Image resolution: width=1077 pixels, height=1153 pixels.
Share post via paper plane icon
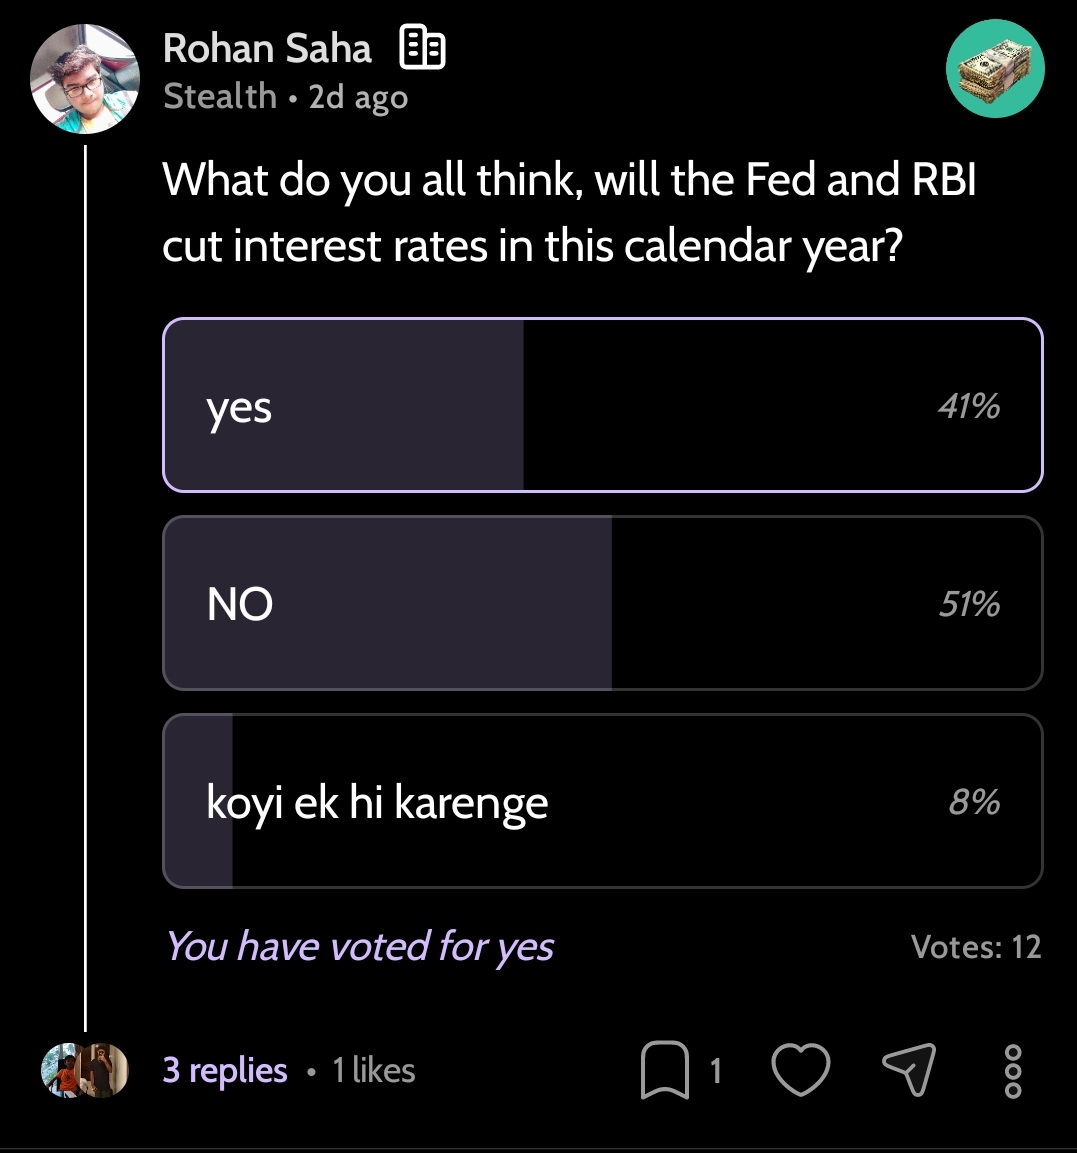coord(908,1070)
